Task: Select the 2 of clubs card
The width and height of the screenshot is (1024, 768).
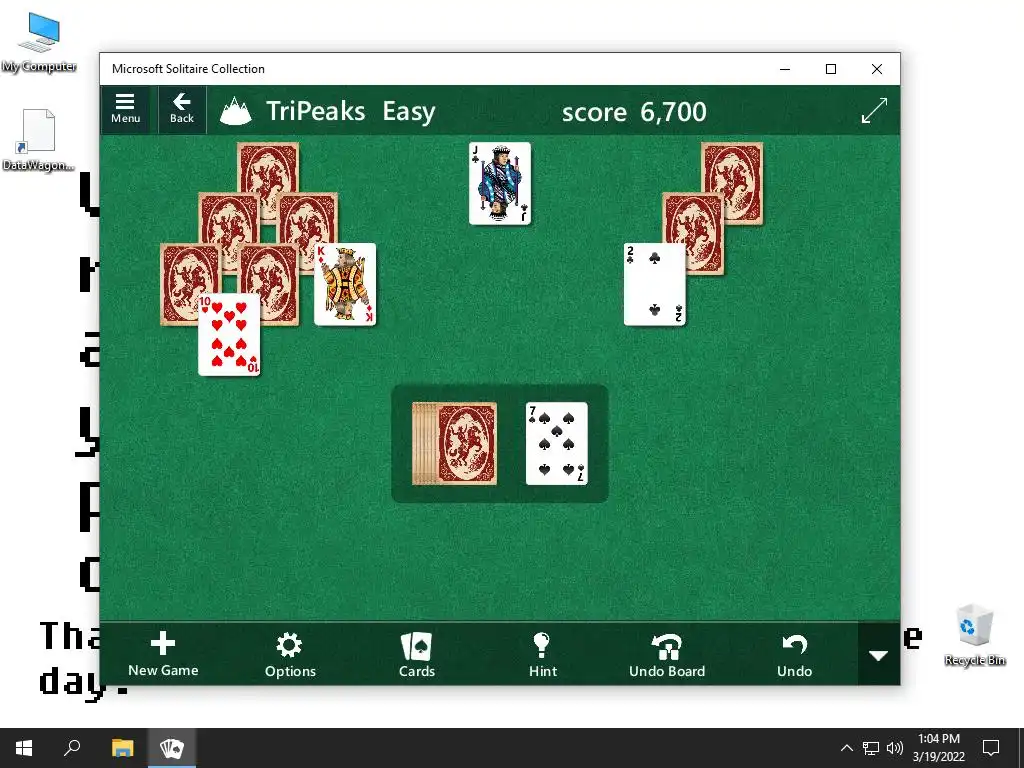Action: (654, 284)
